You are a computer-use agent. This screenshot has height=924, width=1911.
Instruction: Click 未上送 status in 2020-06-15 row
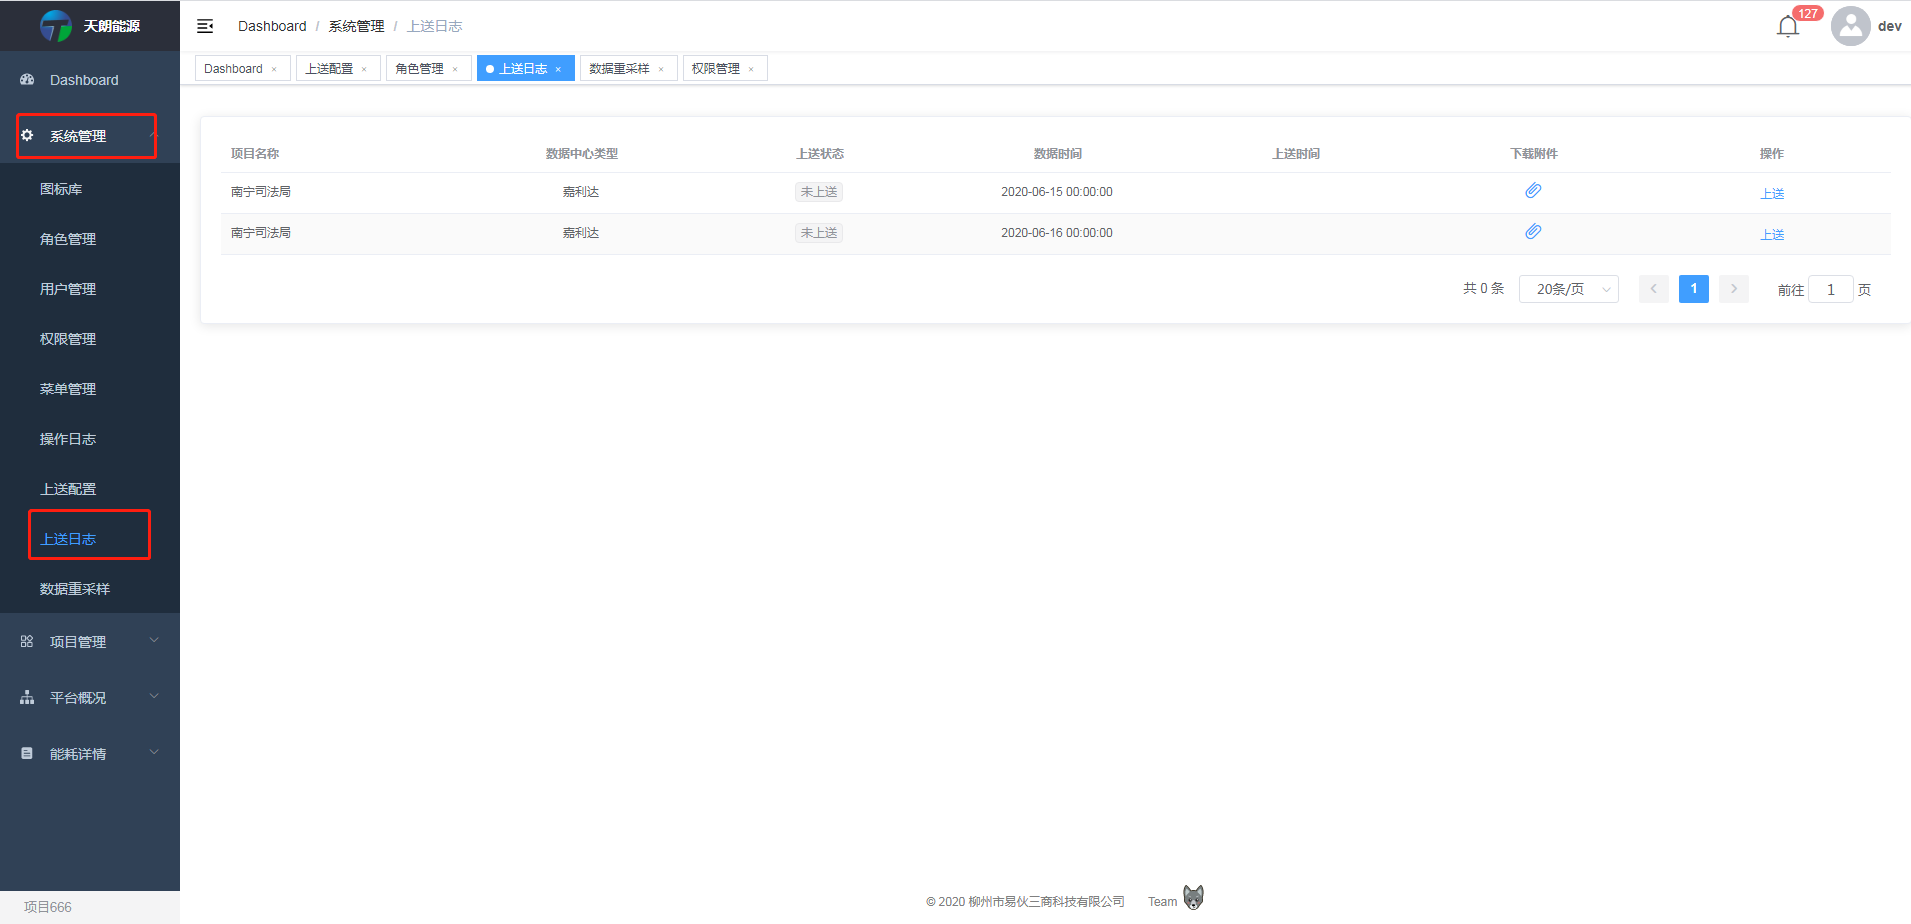pos(819,192)
